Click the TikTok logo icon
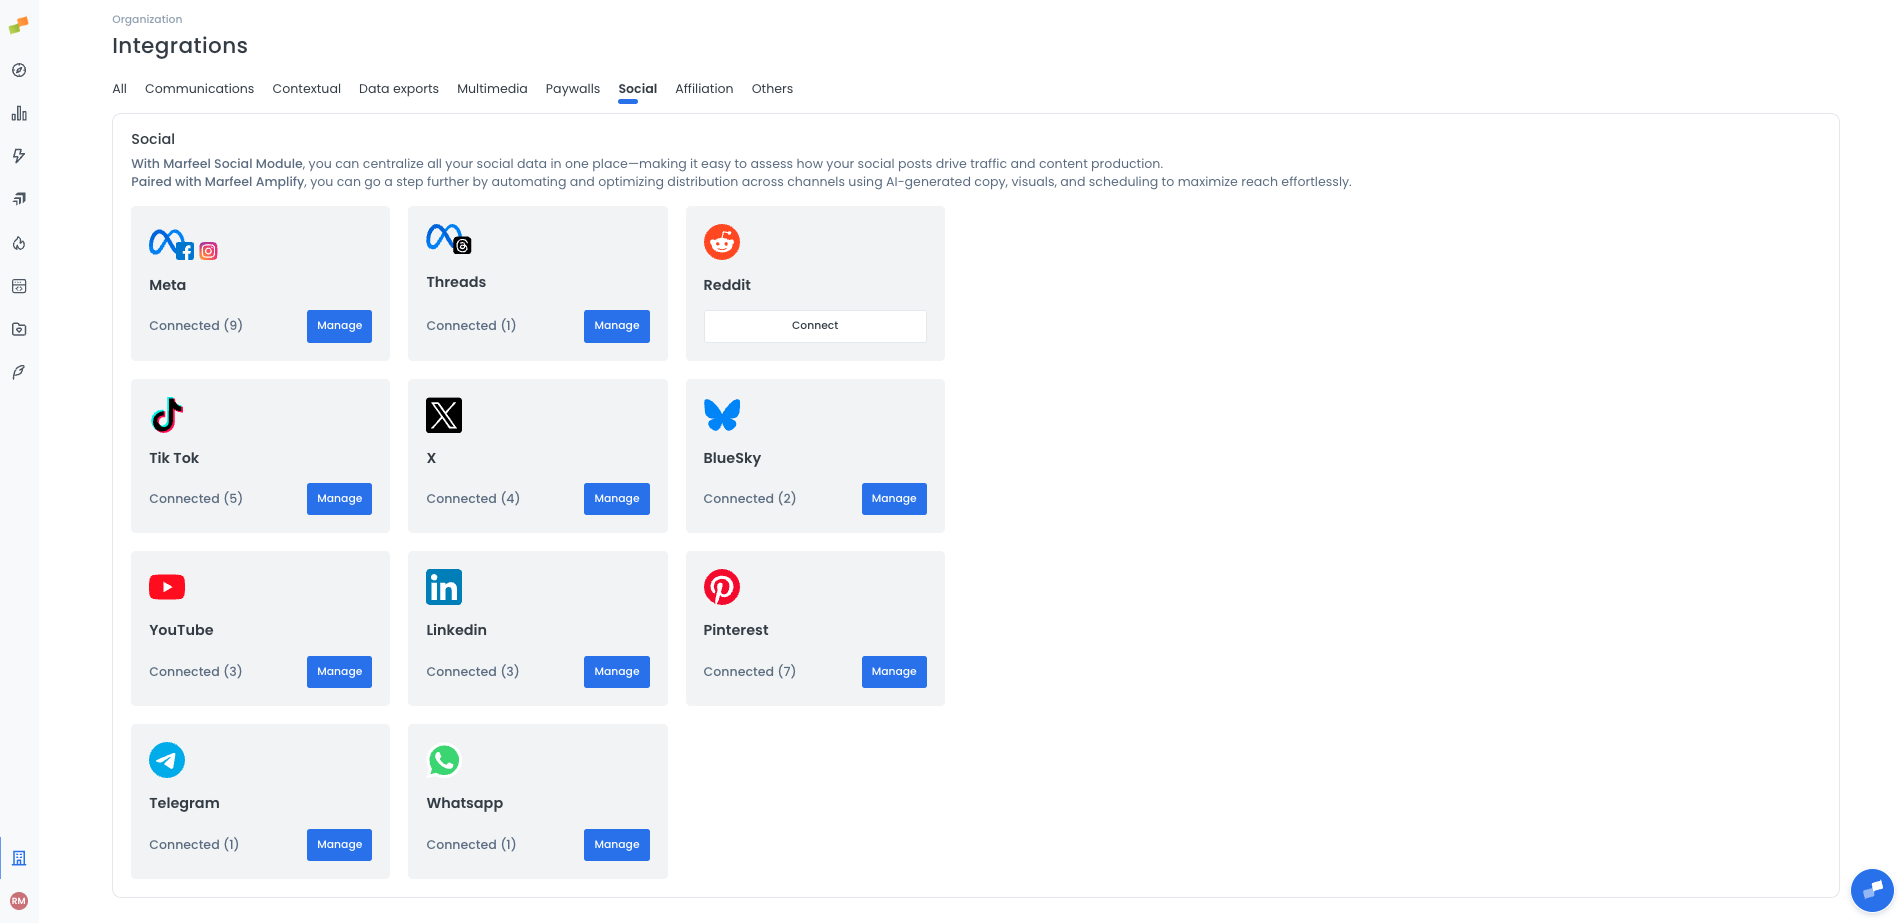Viewport: 1904px width, 923px height. coord(167,415)
